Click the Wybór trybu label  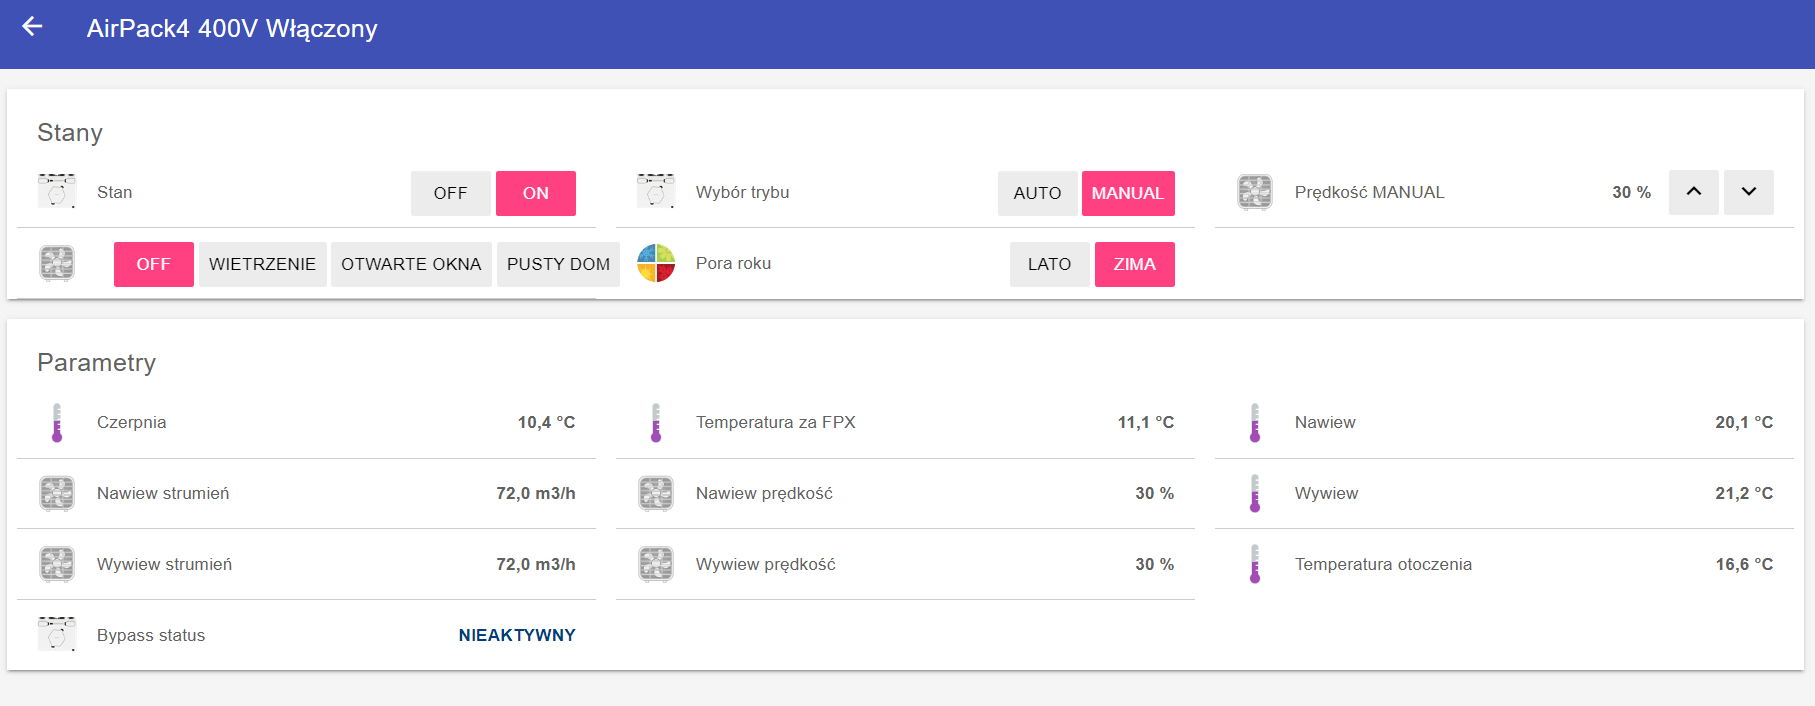click(743, 192)
